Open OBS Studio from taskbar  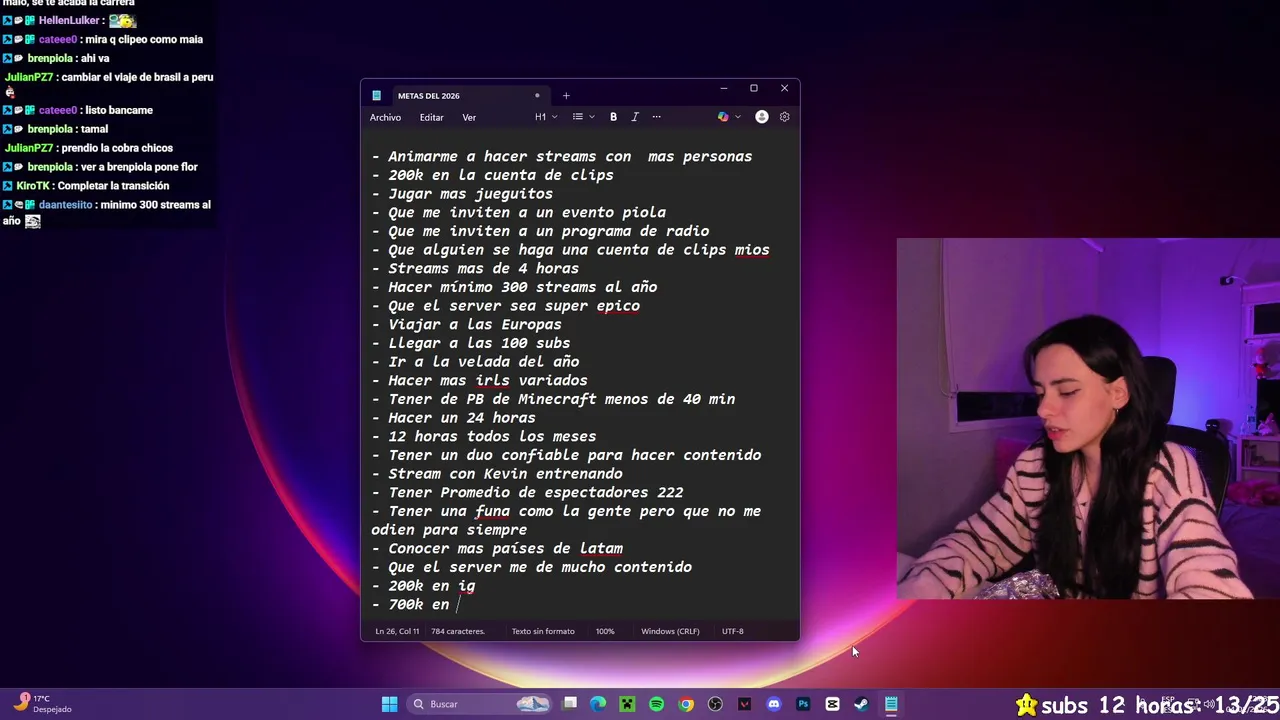pos(715,704)
